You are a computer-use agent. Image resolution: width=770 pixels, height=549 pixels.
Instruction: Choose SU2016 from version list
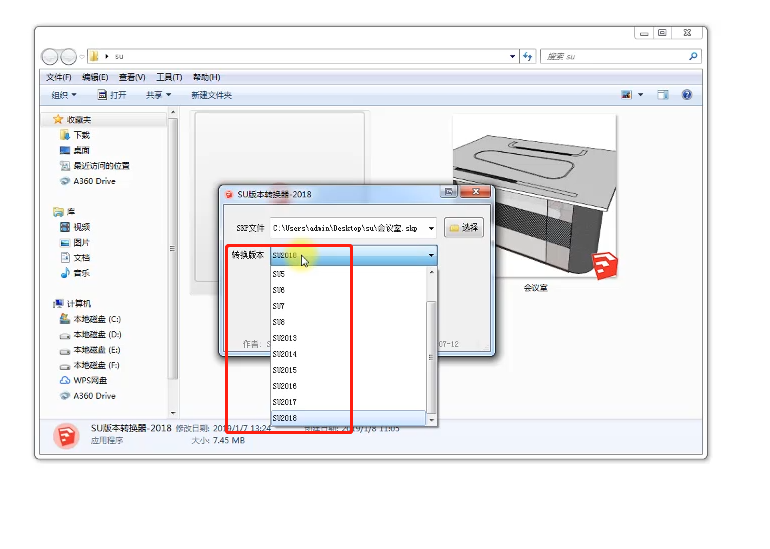348,386
